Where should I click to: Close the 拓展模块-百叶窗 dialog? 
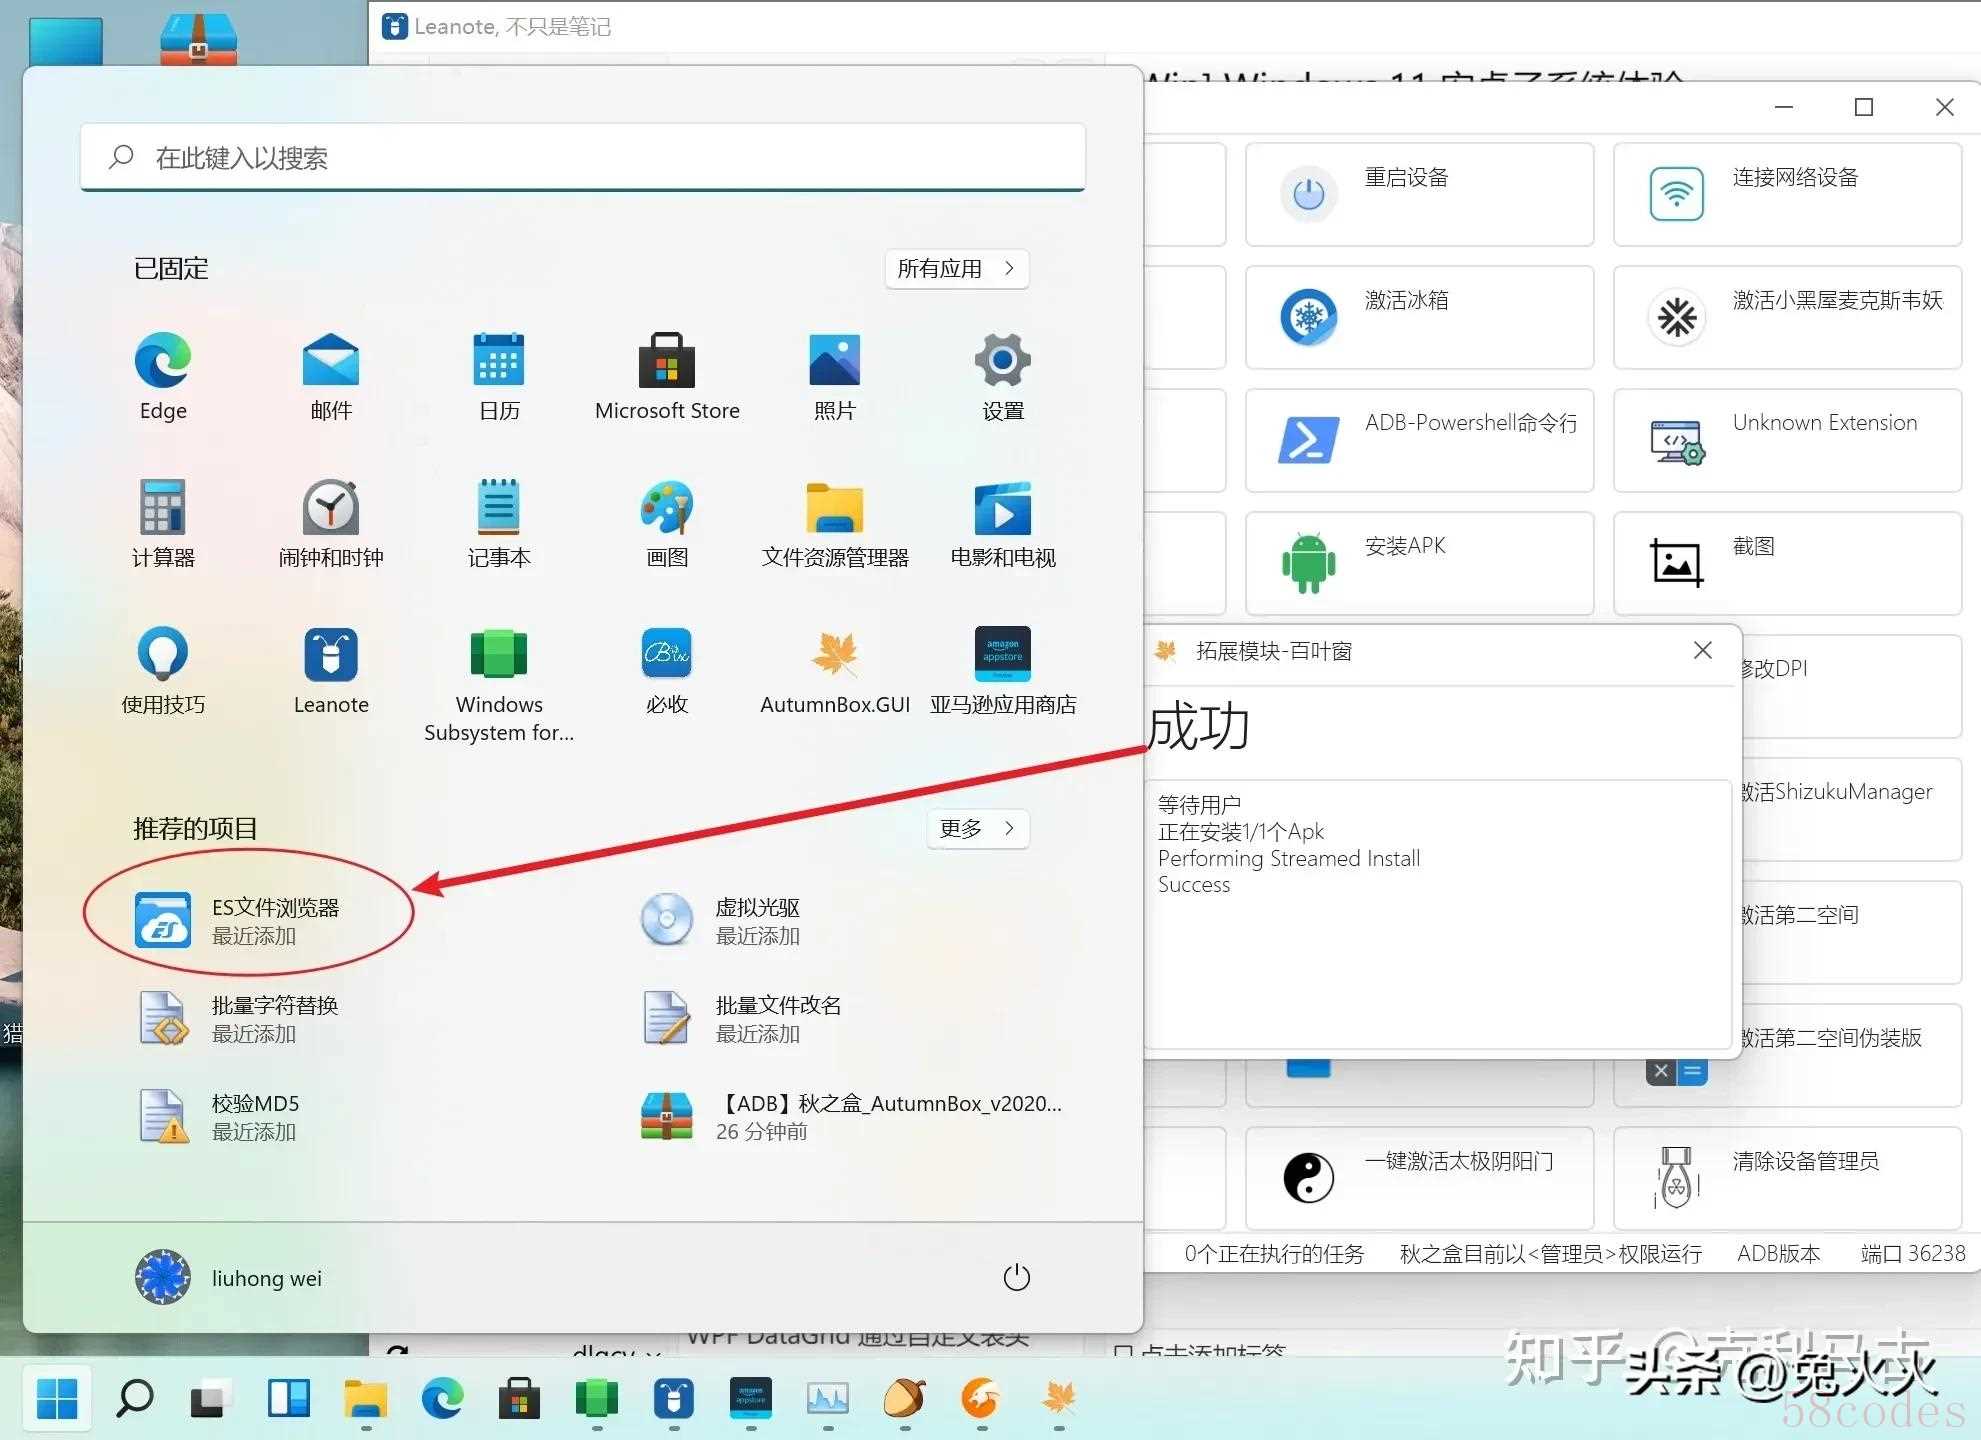click(1703, 650)
